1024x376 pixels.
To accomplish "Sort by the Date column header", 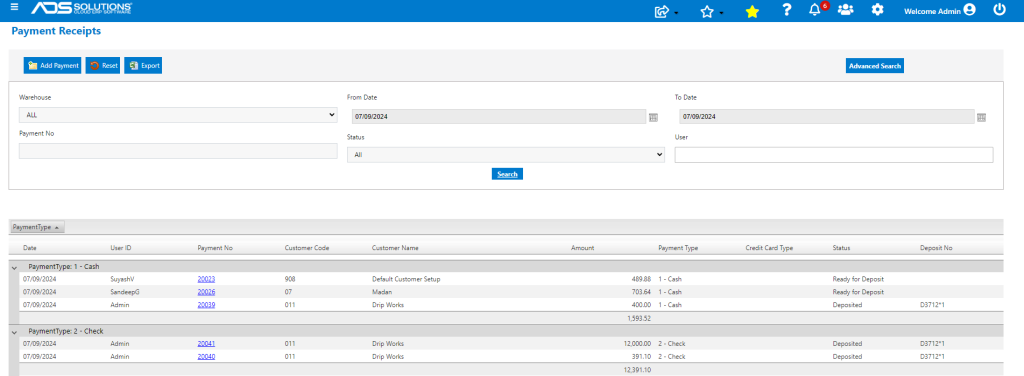I will pyautogui.click(x=30, y=248).
